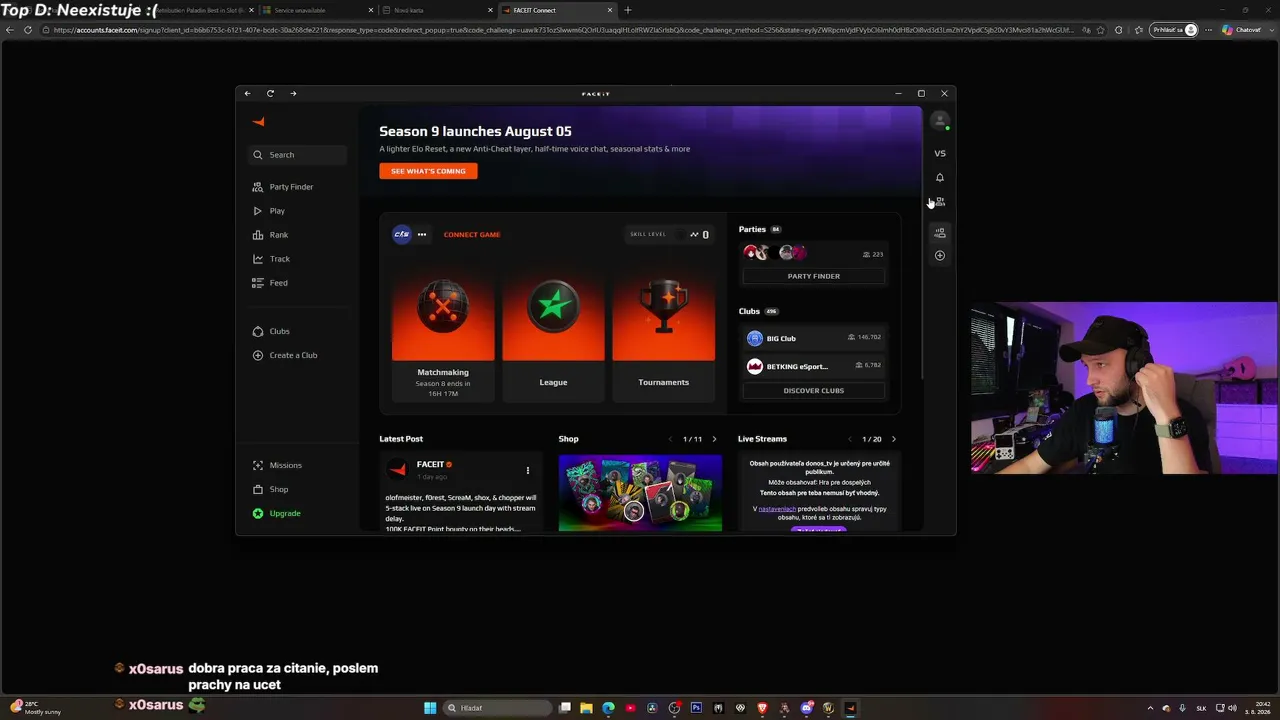Select the CS2 game icon
1280x720 pixels.
point(402,234)
